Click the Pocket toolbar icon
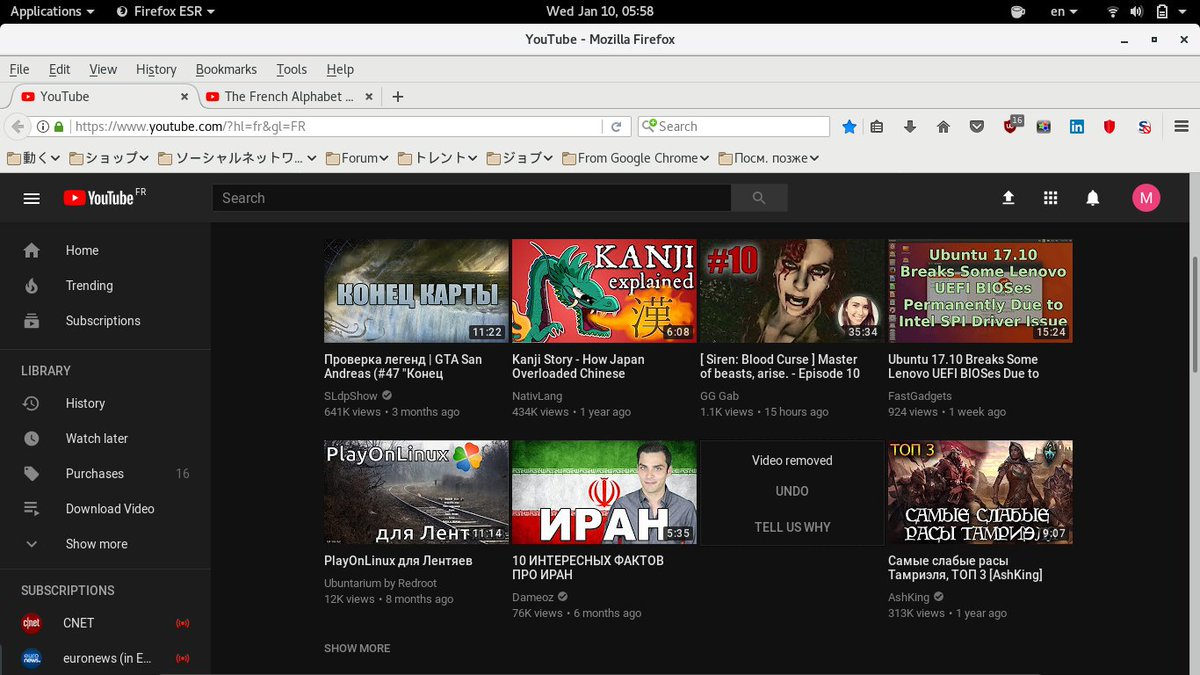Image resolution: width=1200 pixels, height=675 pixels. click(x=977, y=127)
